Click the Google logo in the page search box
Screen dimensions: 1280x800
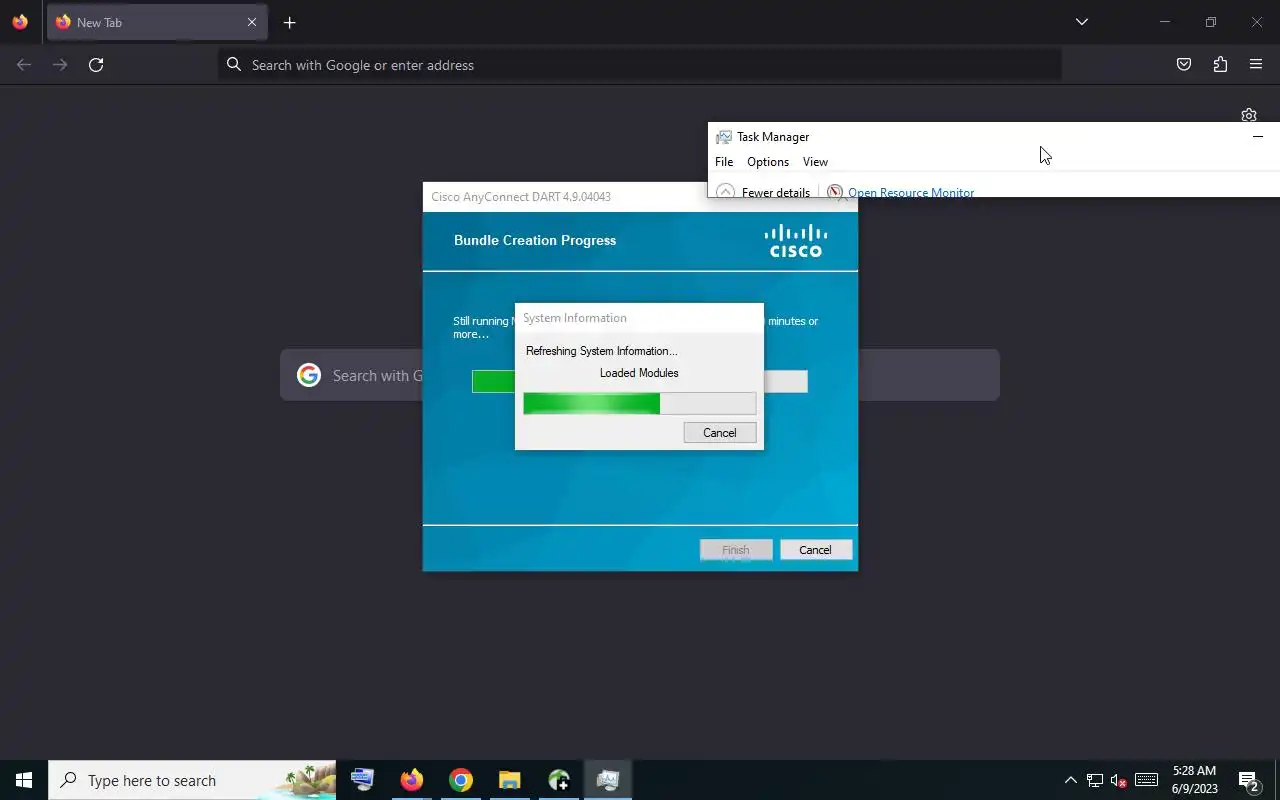click(309, 375)
